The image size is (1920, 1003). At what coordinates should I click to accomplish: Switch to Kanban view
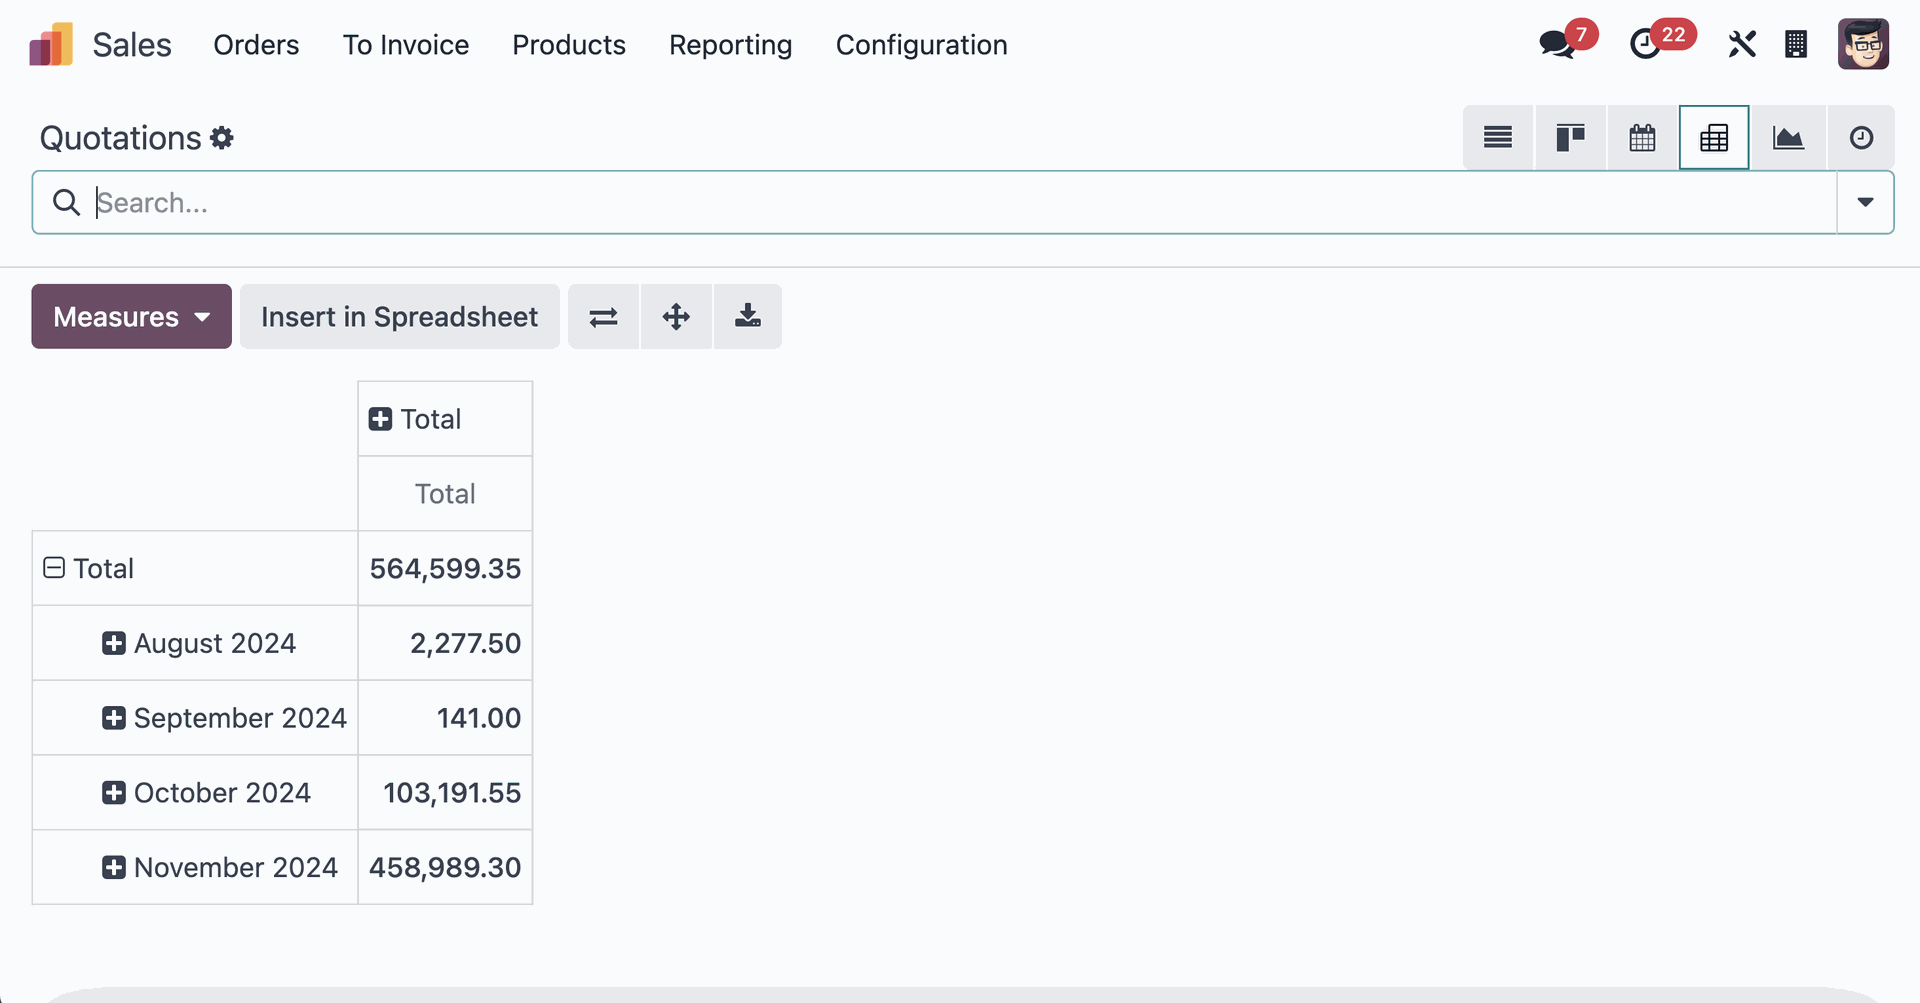[1570, 137]
